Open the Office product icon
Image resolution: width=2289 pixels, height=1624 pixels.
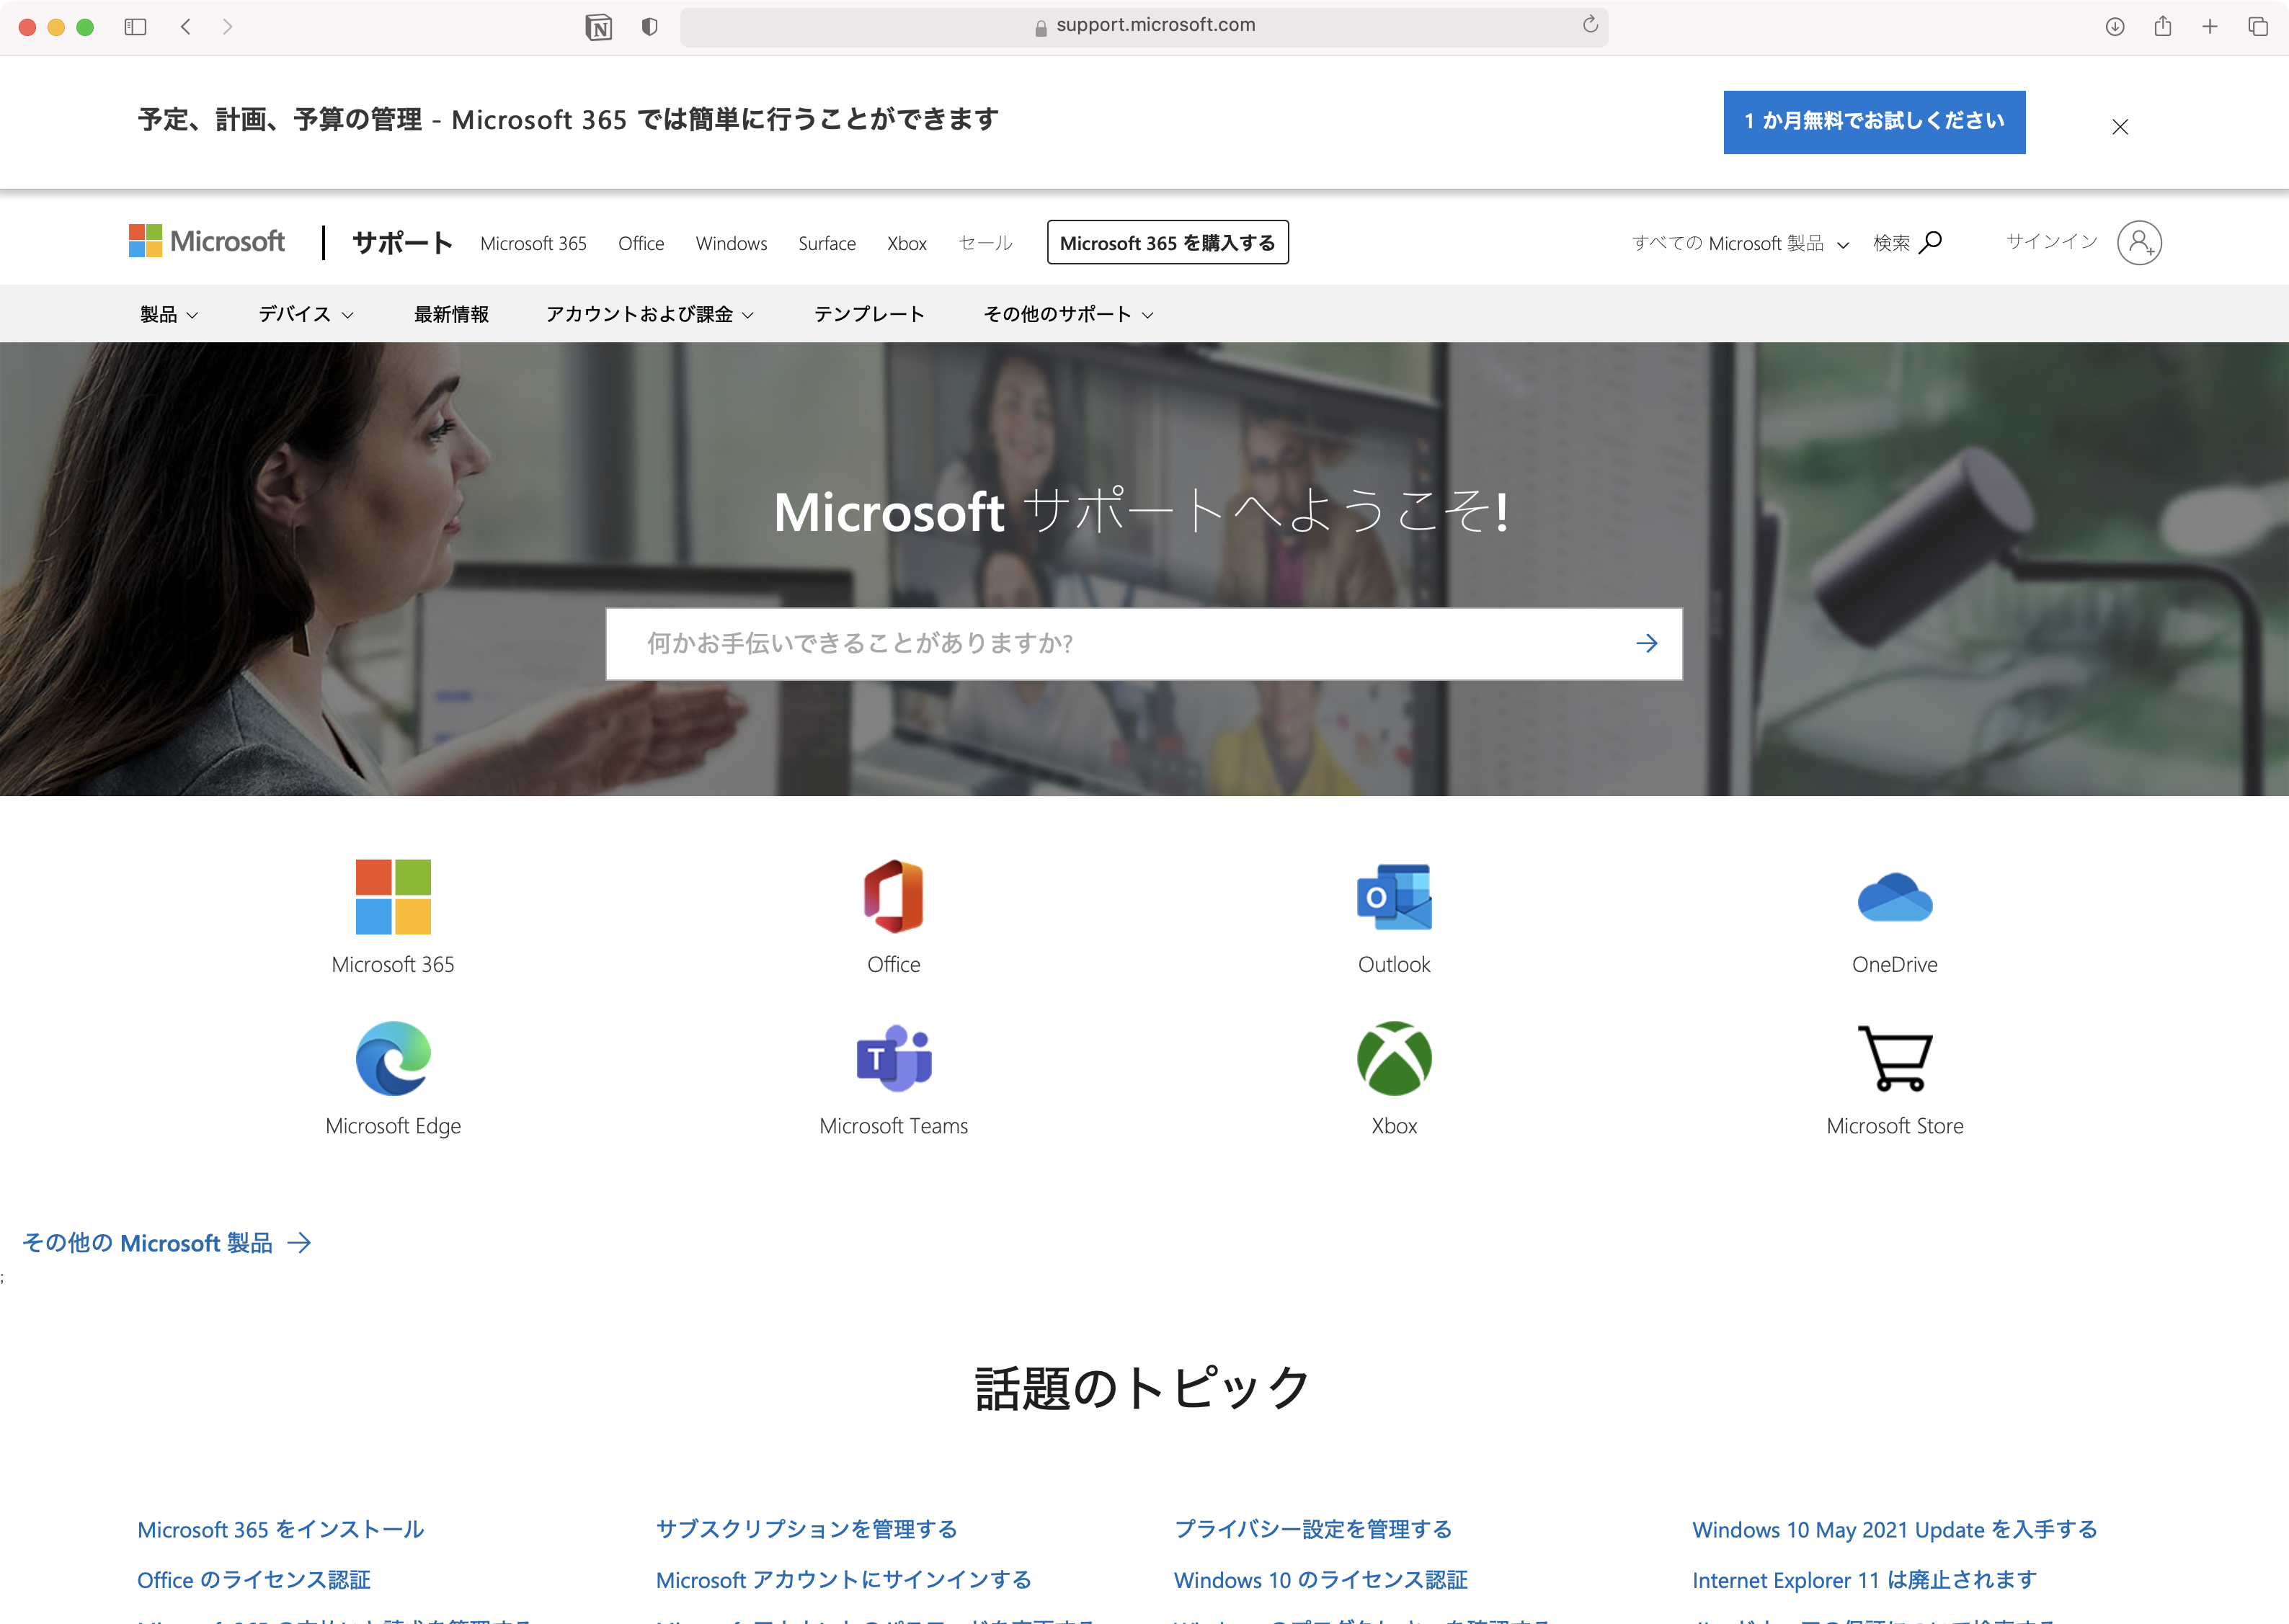[893, 897]
